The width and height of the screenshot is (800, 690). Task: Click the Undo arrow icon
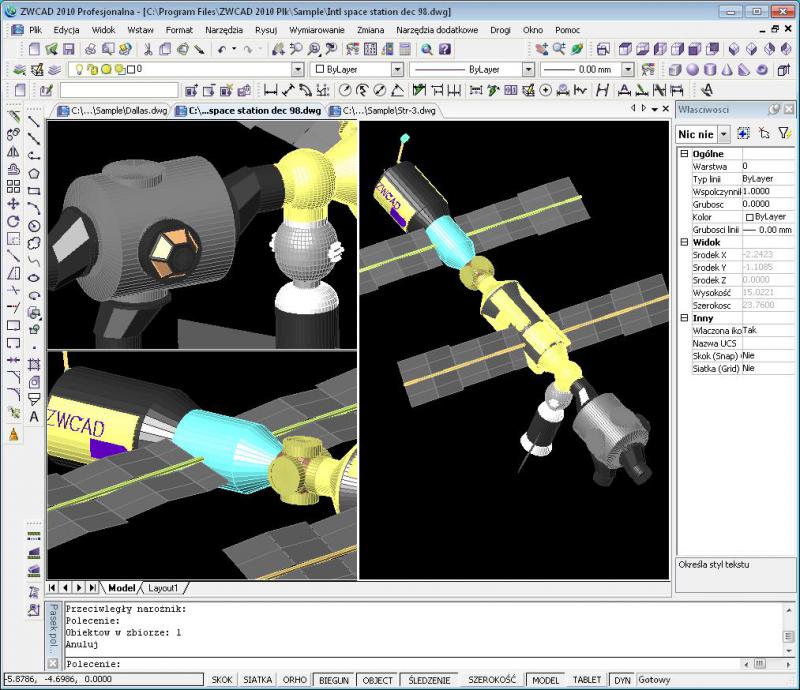tap(222, 49)
